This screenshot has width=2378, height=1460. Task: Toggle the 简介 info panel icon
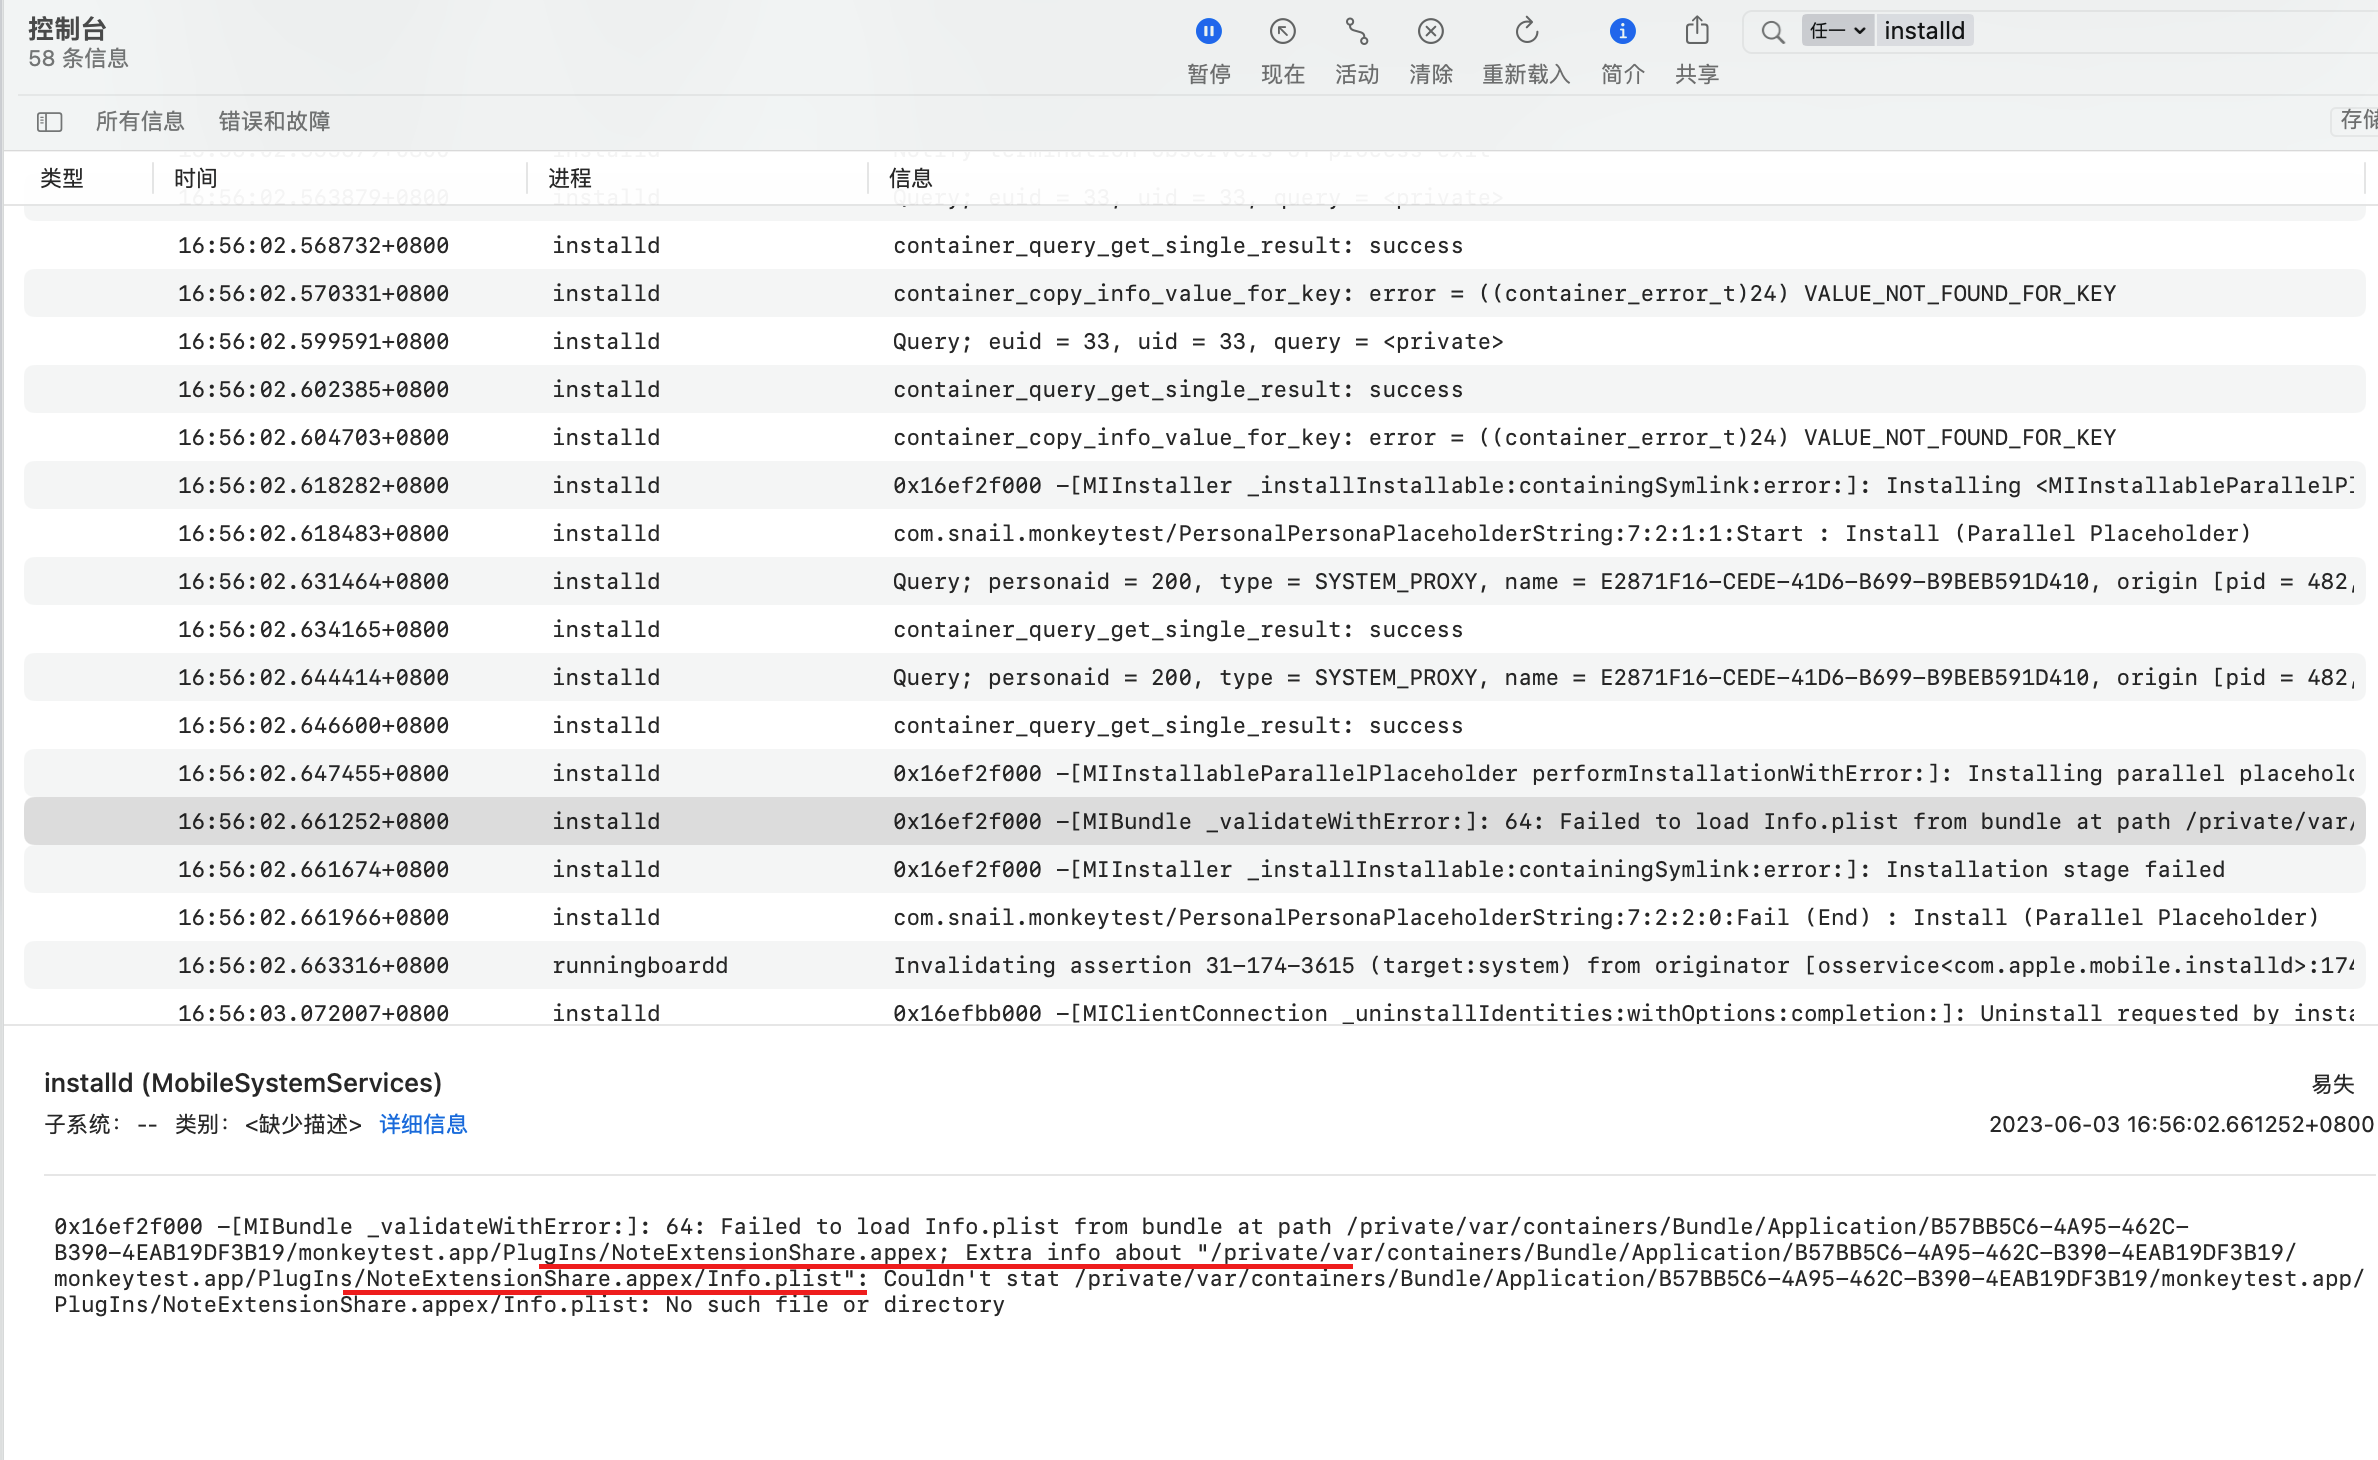coord(1622,32)
